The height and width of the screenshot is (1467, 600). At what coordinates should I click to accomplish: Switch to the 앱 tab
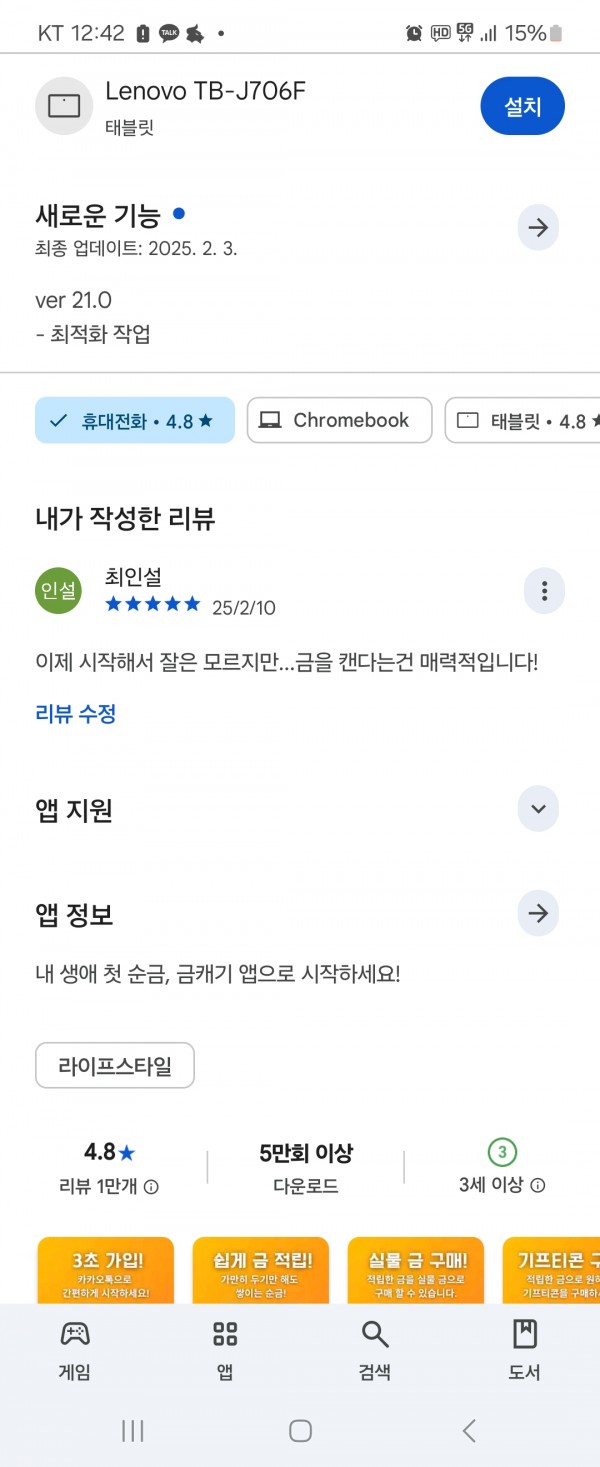tap(225, 1351)
